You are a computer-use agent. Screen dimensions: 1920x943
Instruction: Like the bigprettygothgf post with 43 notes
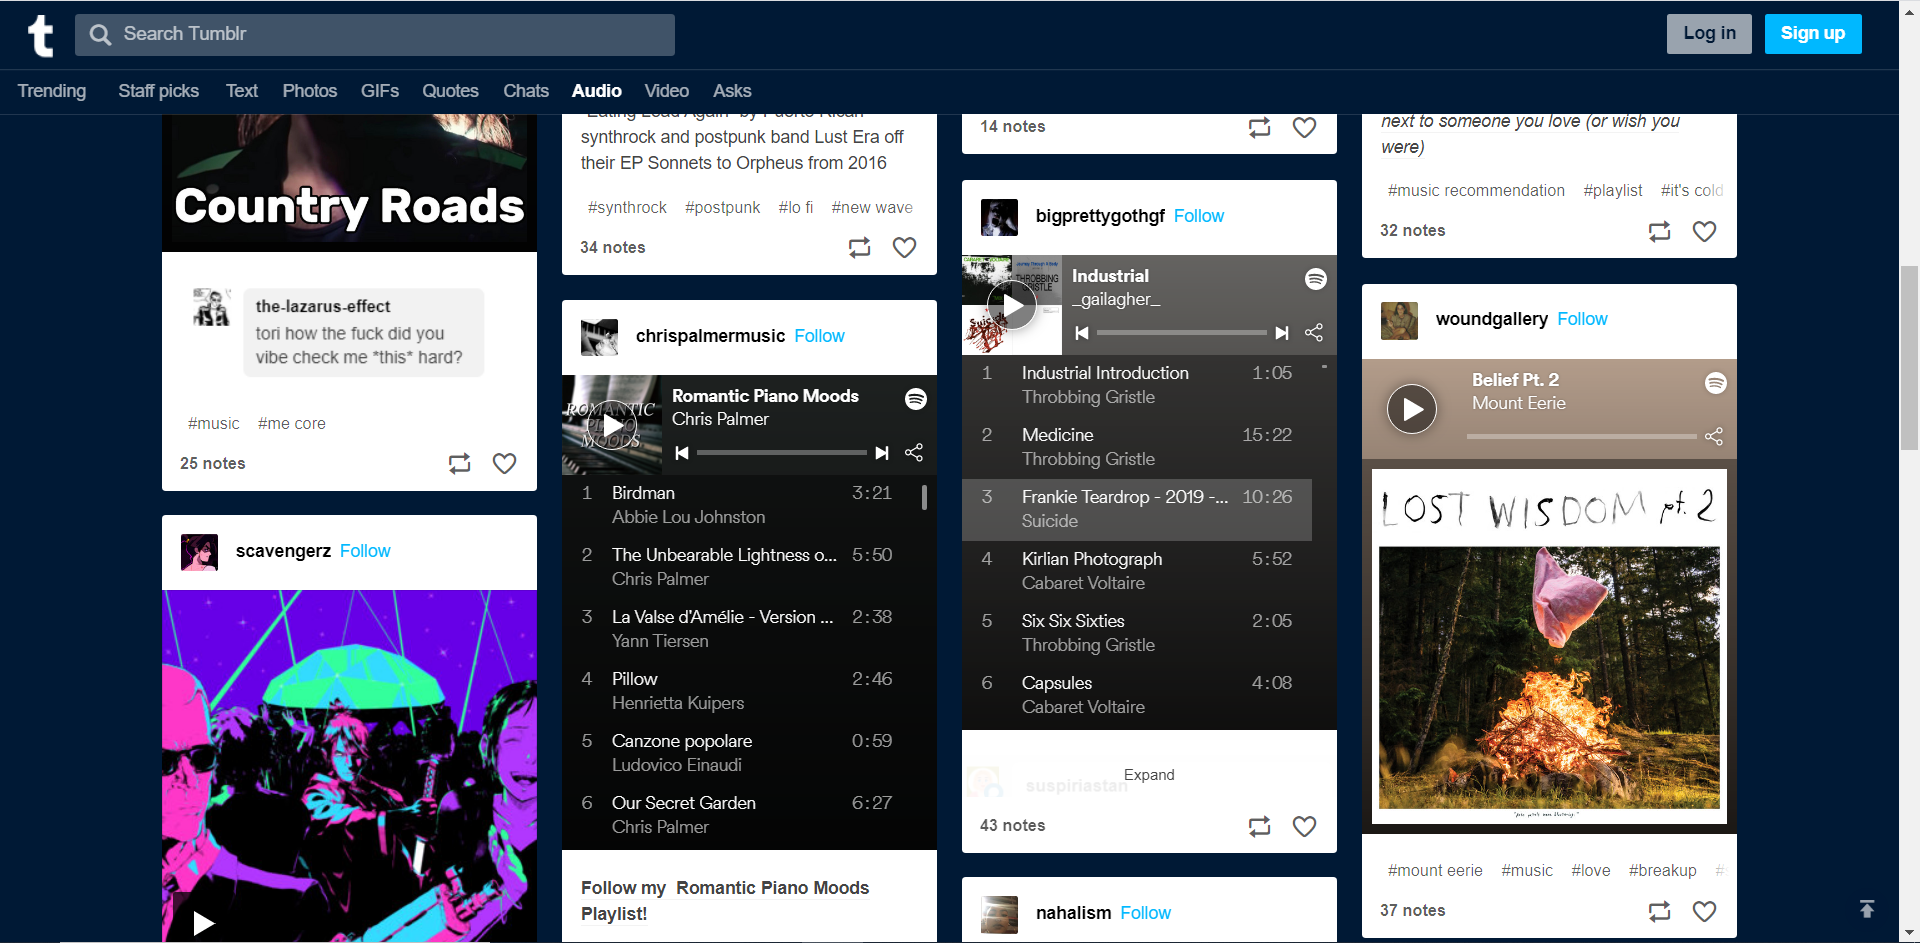(1304, 826)
